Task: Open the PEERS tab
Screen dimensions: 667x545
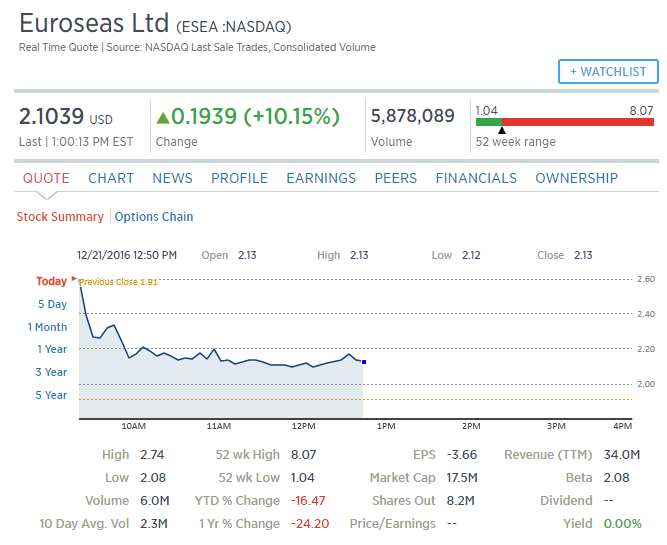Action: [x=396, y=178]
